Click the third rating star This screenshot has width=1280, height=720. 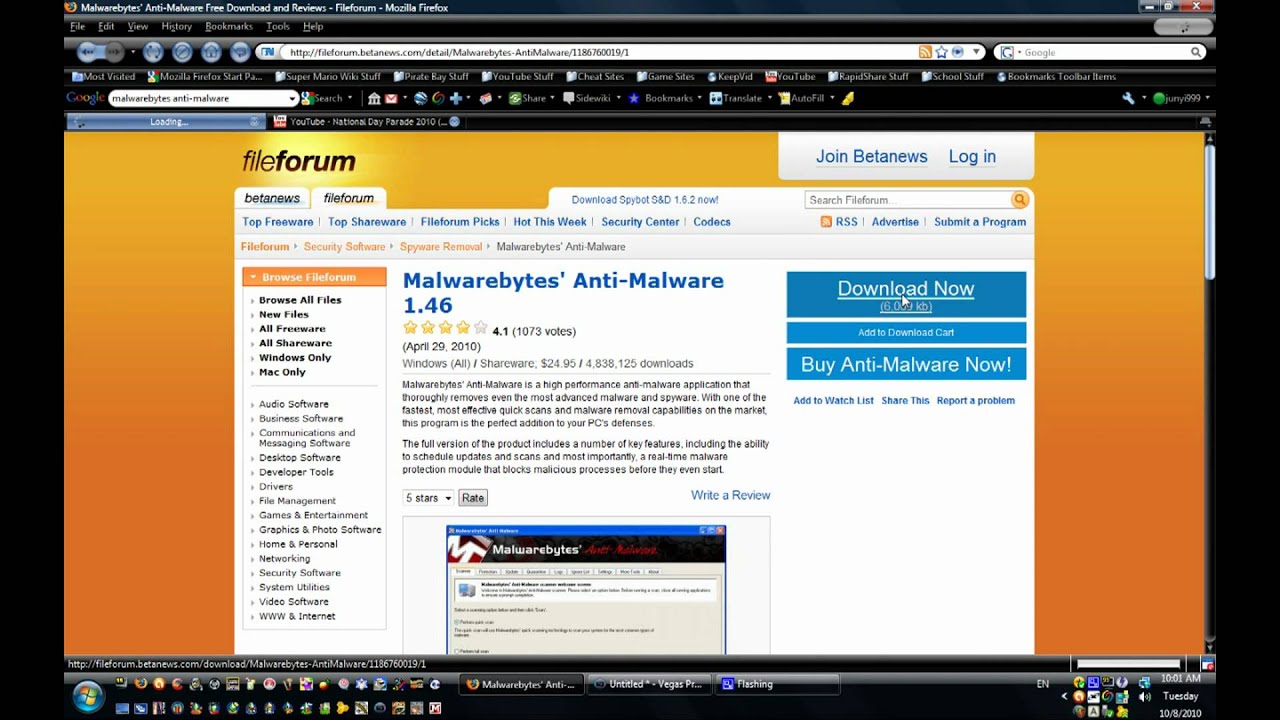click(445, 328)
